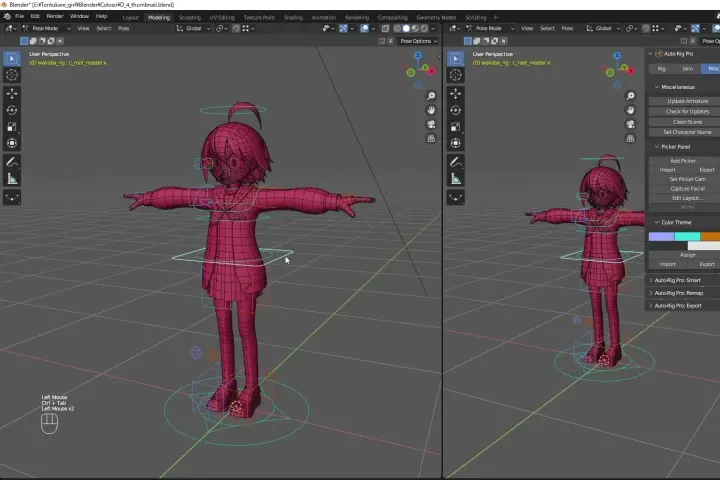
Task: Select the Annotate tool in right viewport
Action: coord(456,162)
